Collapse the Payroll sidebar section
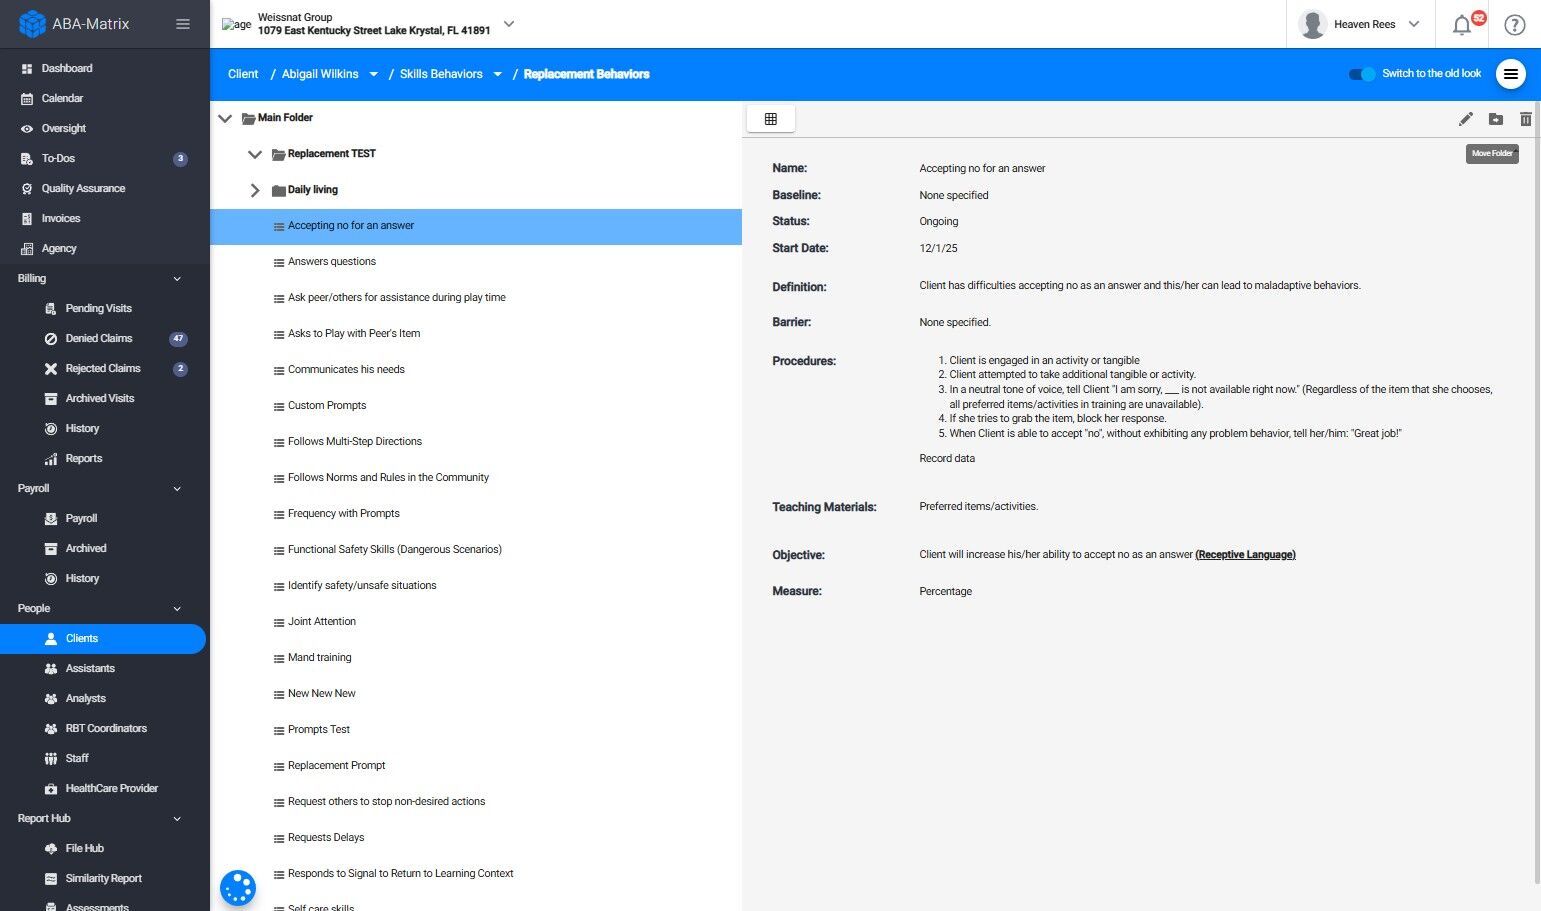Viewport: 1541px width, 911px height. tap(177, 488)
